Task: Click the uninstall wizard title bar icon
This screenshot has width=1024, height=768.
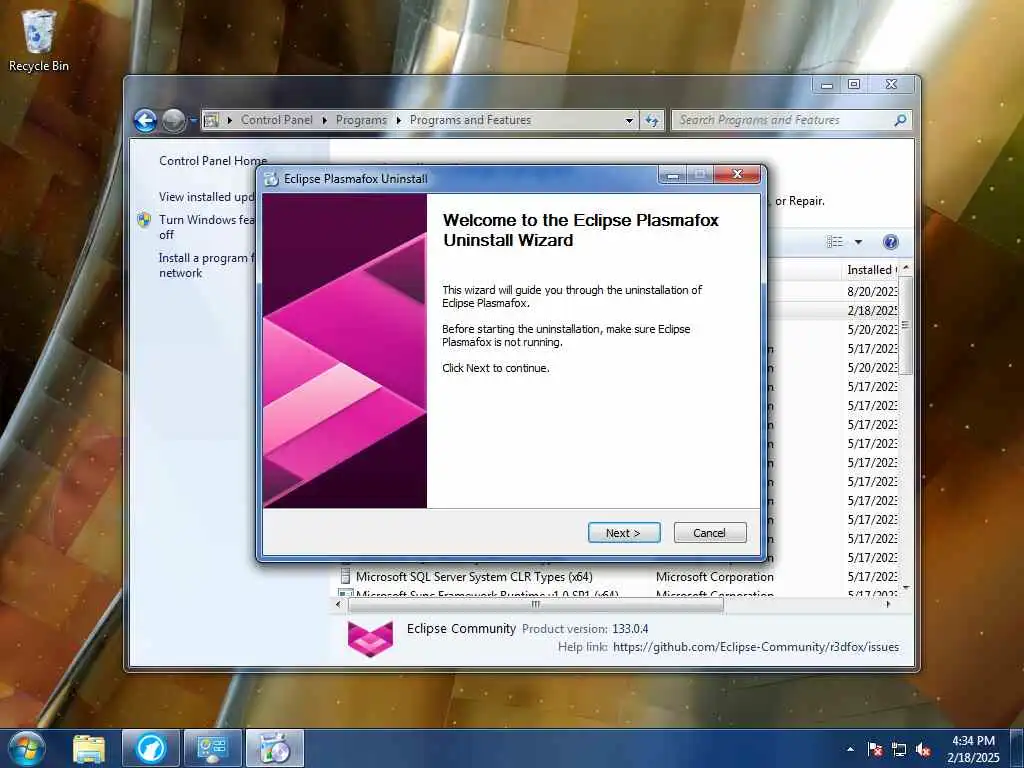Action: point(271,179)
